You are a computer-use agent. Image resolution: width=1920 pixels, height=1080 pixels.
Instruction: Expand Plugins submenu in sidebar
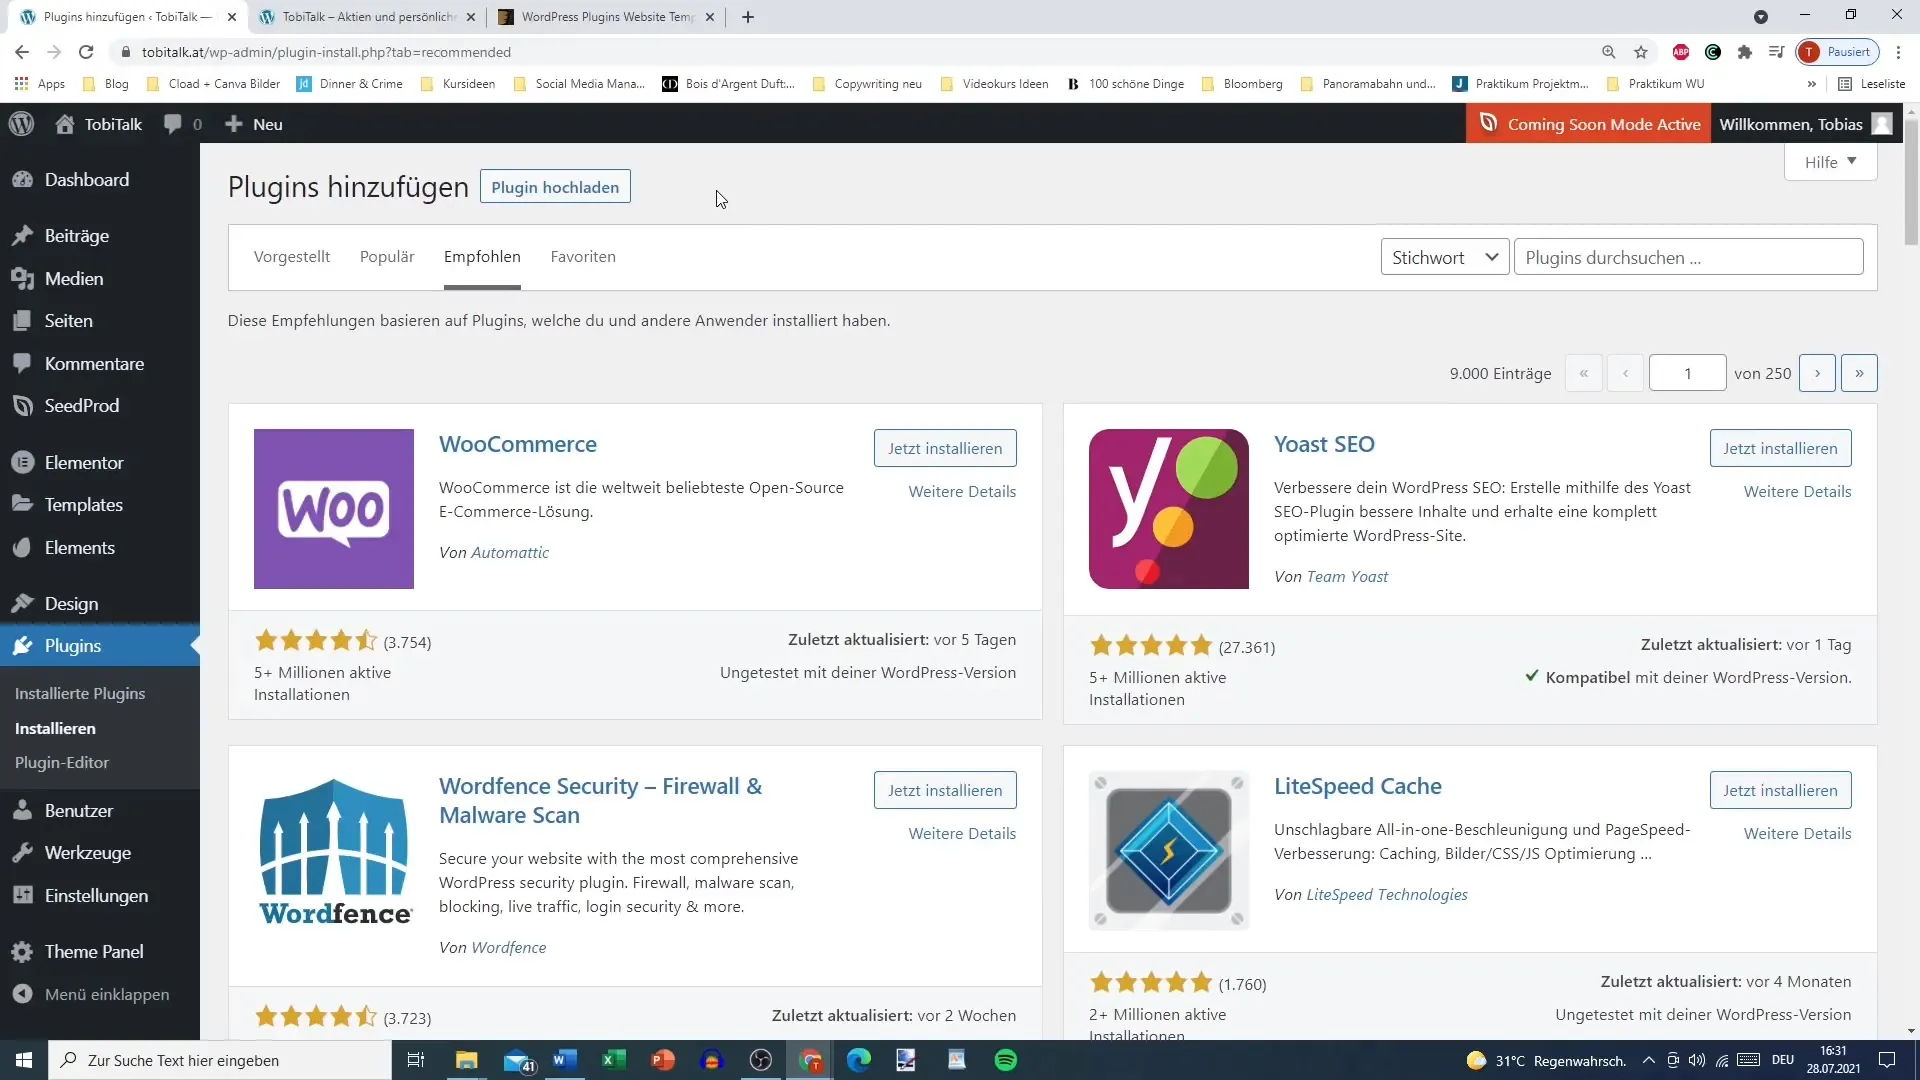[x=73, y=645]
